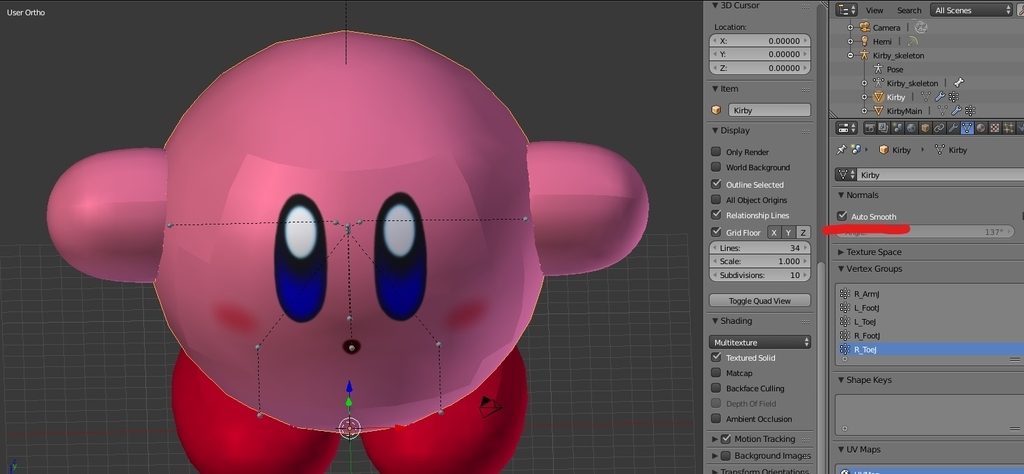This screenshot has height=474, width=1024.
Task: Disable the Outline Selected checkbox
Action: [x=716, y=184]
